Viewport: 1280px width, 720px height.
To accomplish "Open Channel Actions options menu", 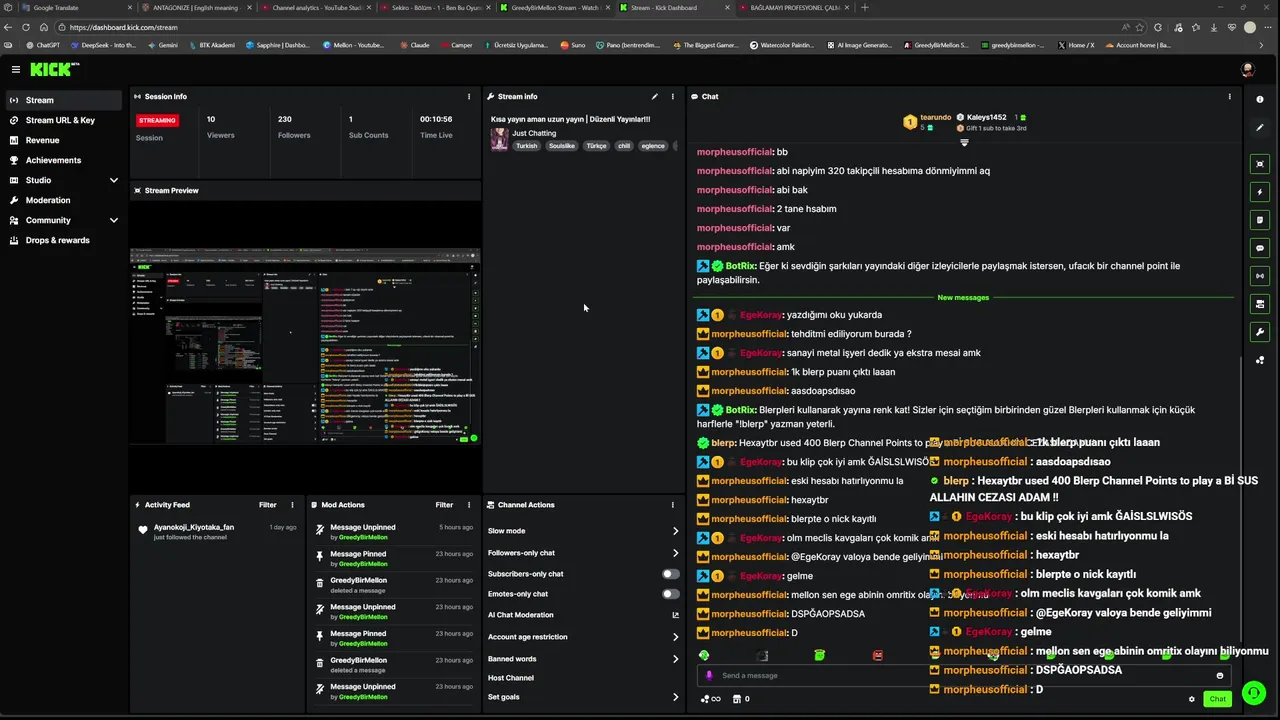I will 672,505.
